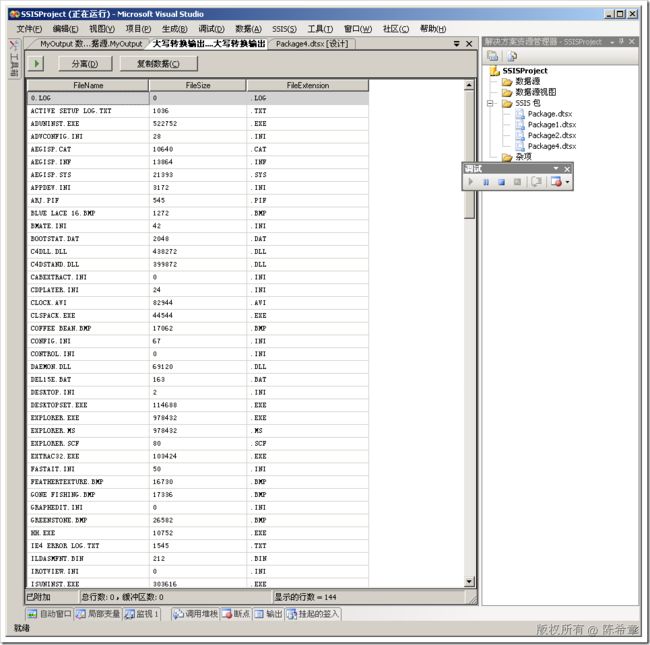Select Package4.dtsx in Solution Explorer
Viewport: 650px width, 645px height.
[x=552, y=146]
